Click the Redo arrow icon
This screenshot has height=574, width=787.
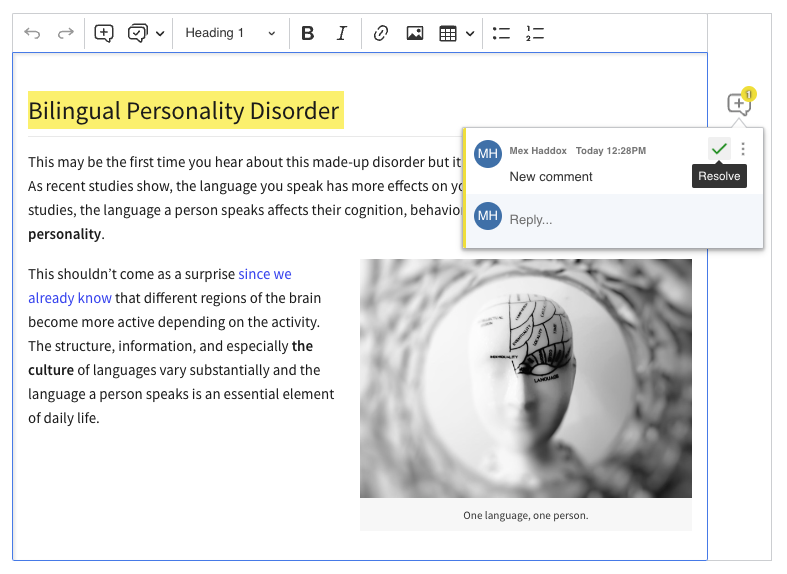click(x=65, y=33)
